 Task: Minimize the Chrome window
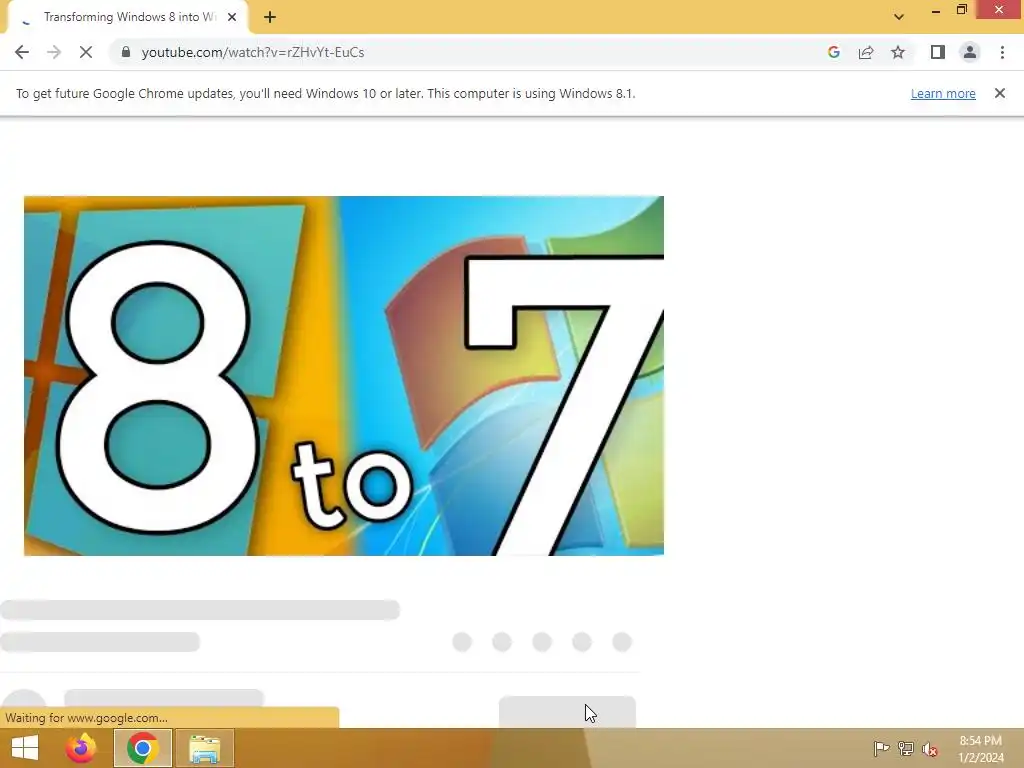[936, 10]
